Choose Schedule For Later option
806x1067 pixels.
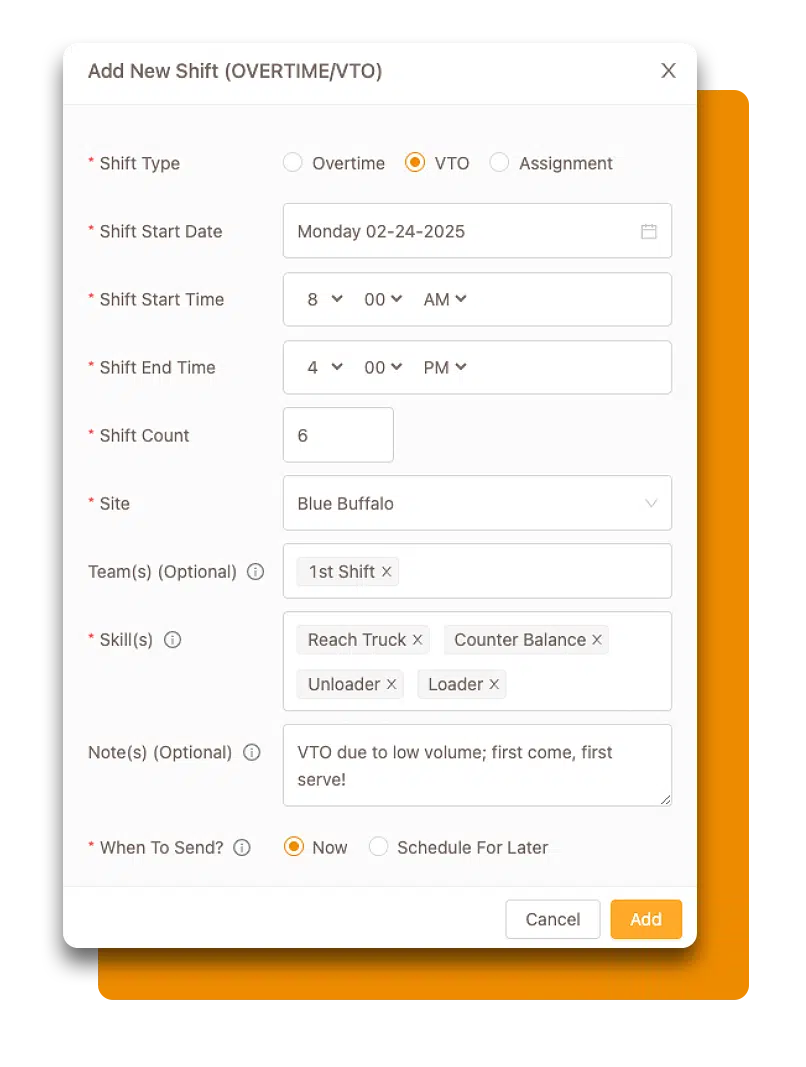[378, 847]
